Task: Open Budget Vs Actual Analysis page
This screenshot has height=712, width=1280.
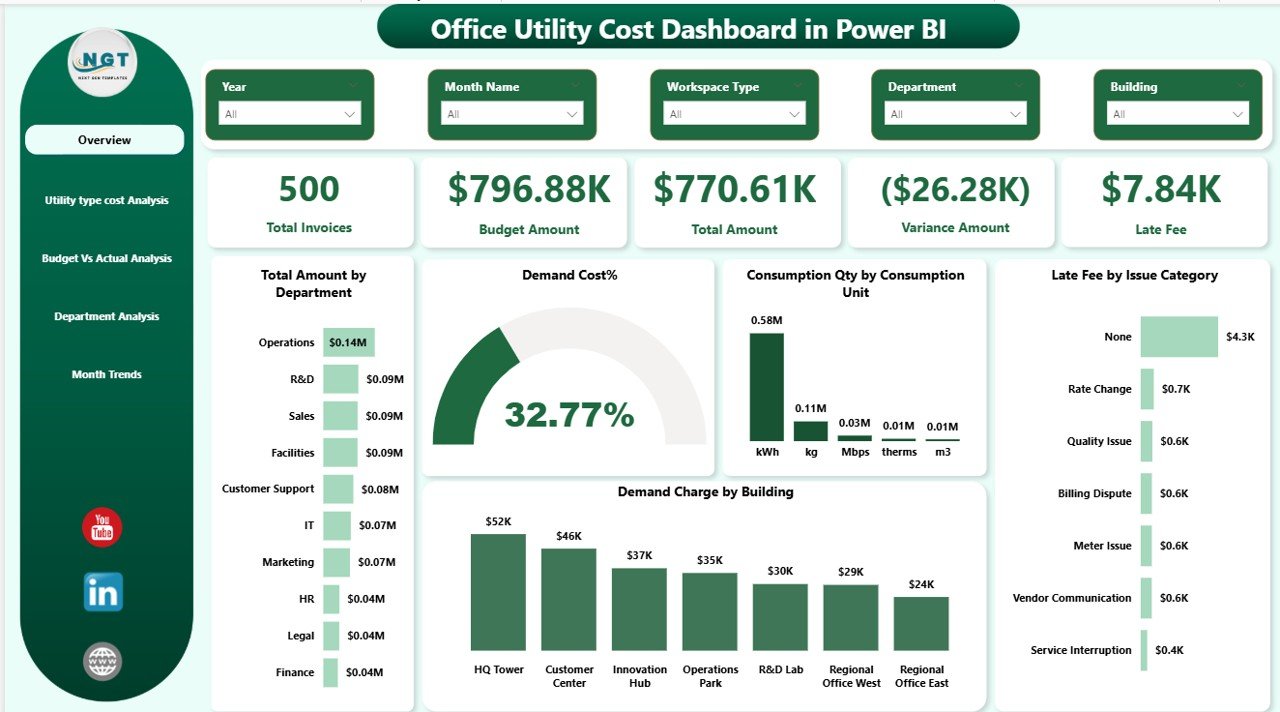Action: [x=106, y=258]
